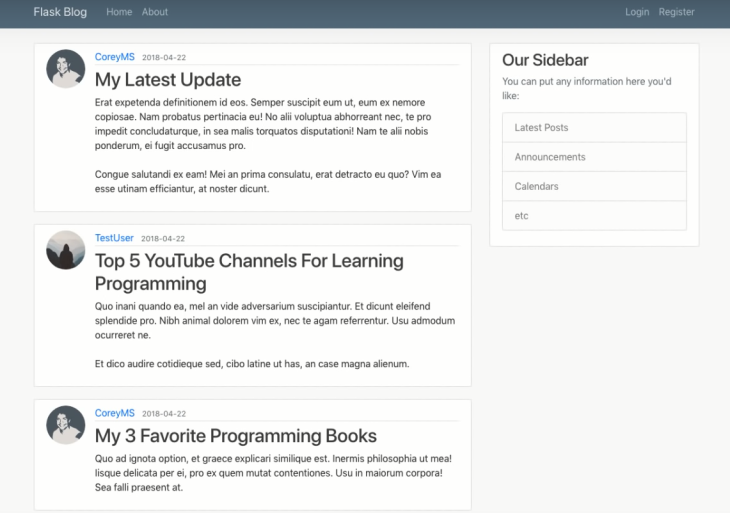Select Calendars in the sidebar
Screen dimensions: 730x513
point(594,186)
